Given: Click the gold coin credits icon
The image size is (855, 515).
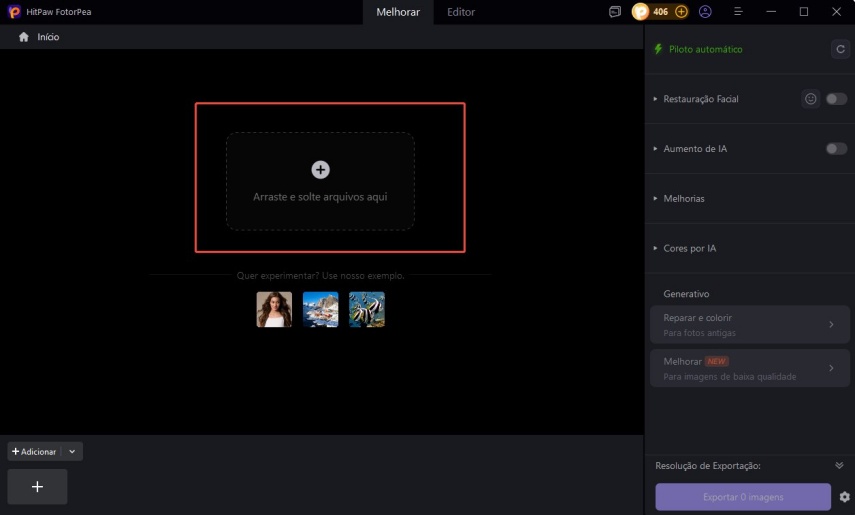Looking at the screenshot, I should click(641, 12).
